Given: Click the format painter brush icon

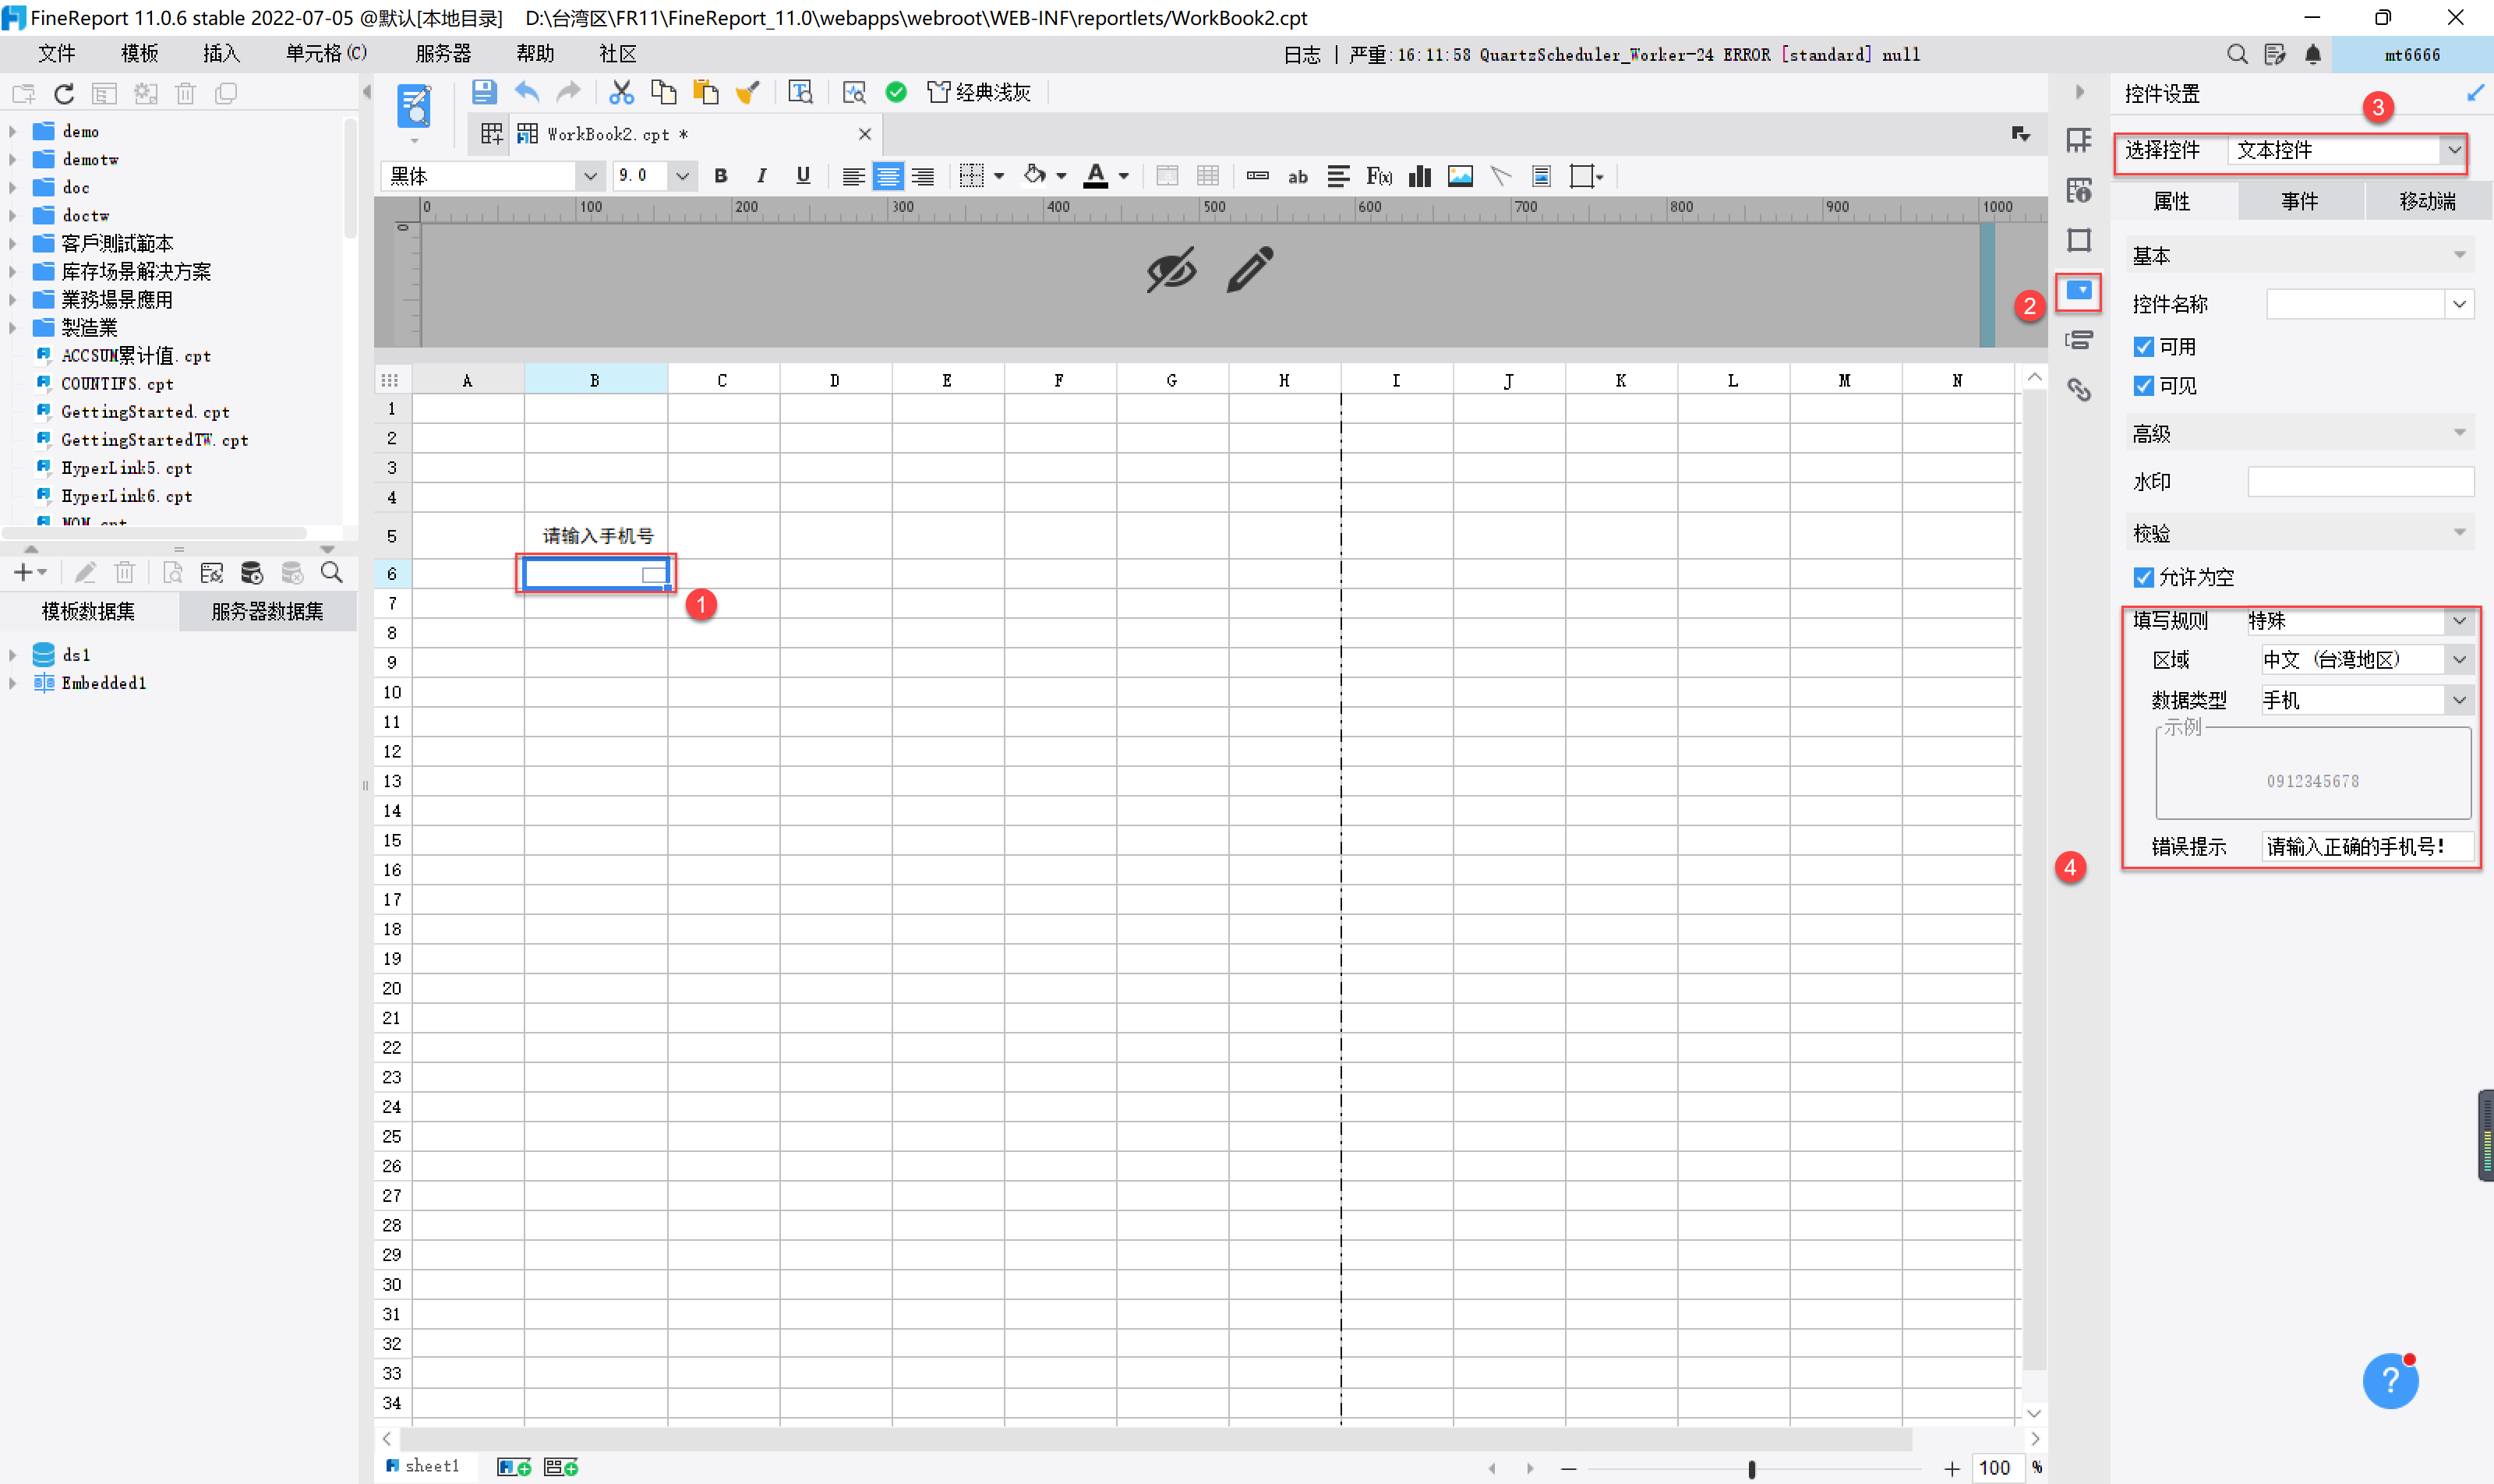Looking at the screenshot, I should pos(747,92).
